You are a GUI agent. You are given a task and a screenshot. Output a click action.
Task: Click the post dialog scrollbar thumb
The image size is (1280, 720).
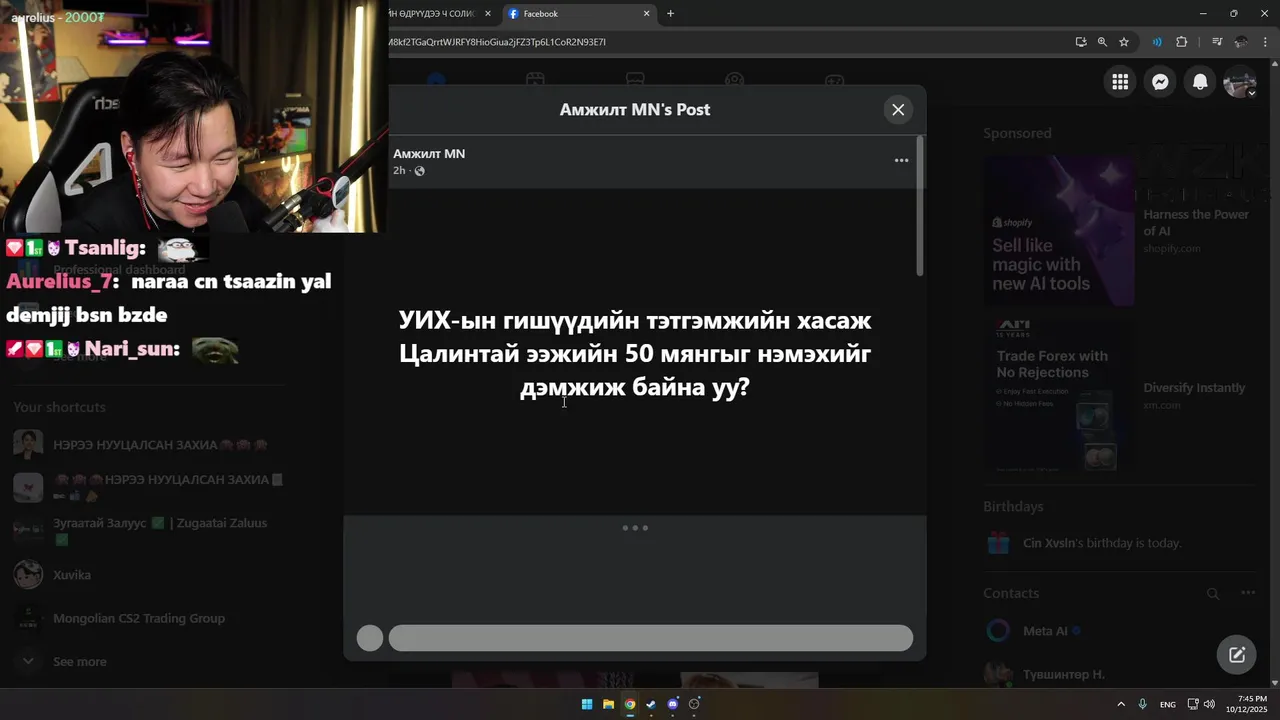coord(920,205)
